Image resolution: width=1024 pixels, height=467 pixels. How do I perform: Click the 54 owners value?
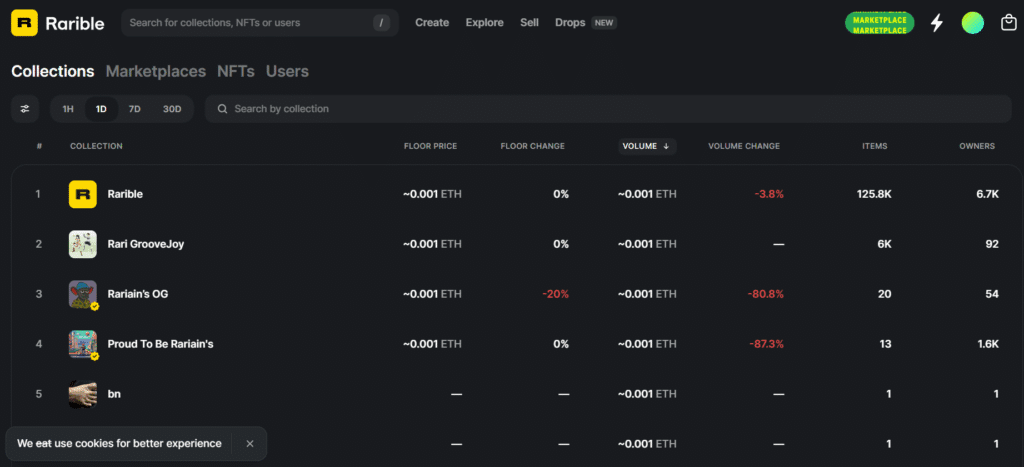[x=992, y=294]
